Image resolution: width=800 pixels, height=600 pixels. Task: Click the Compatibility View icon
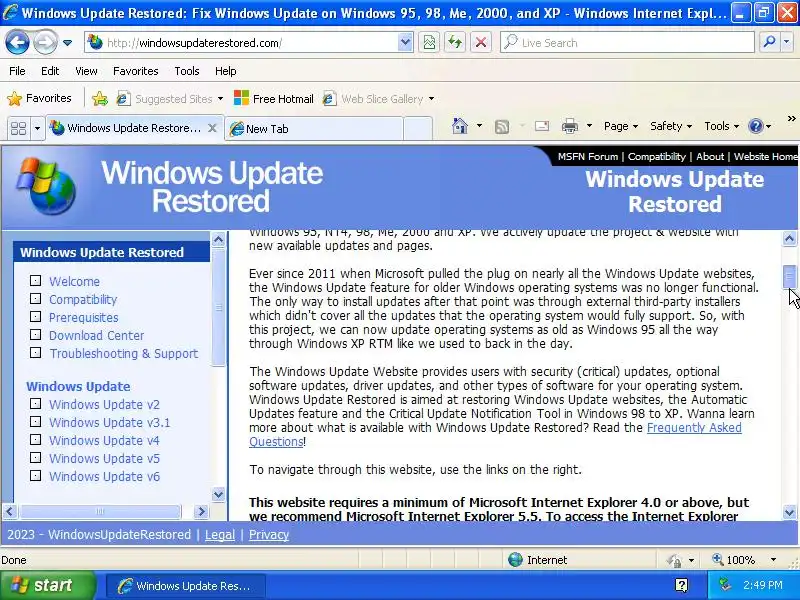pos(429,43)
